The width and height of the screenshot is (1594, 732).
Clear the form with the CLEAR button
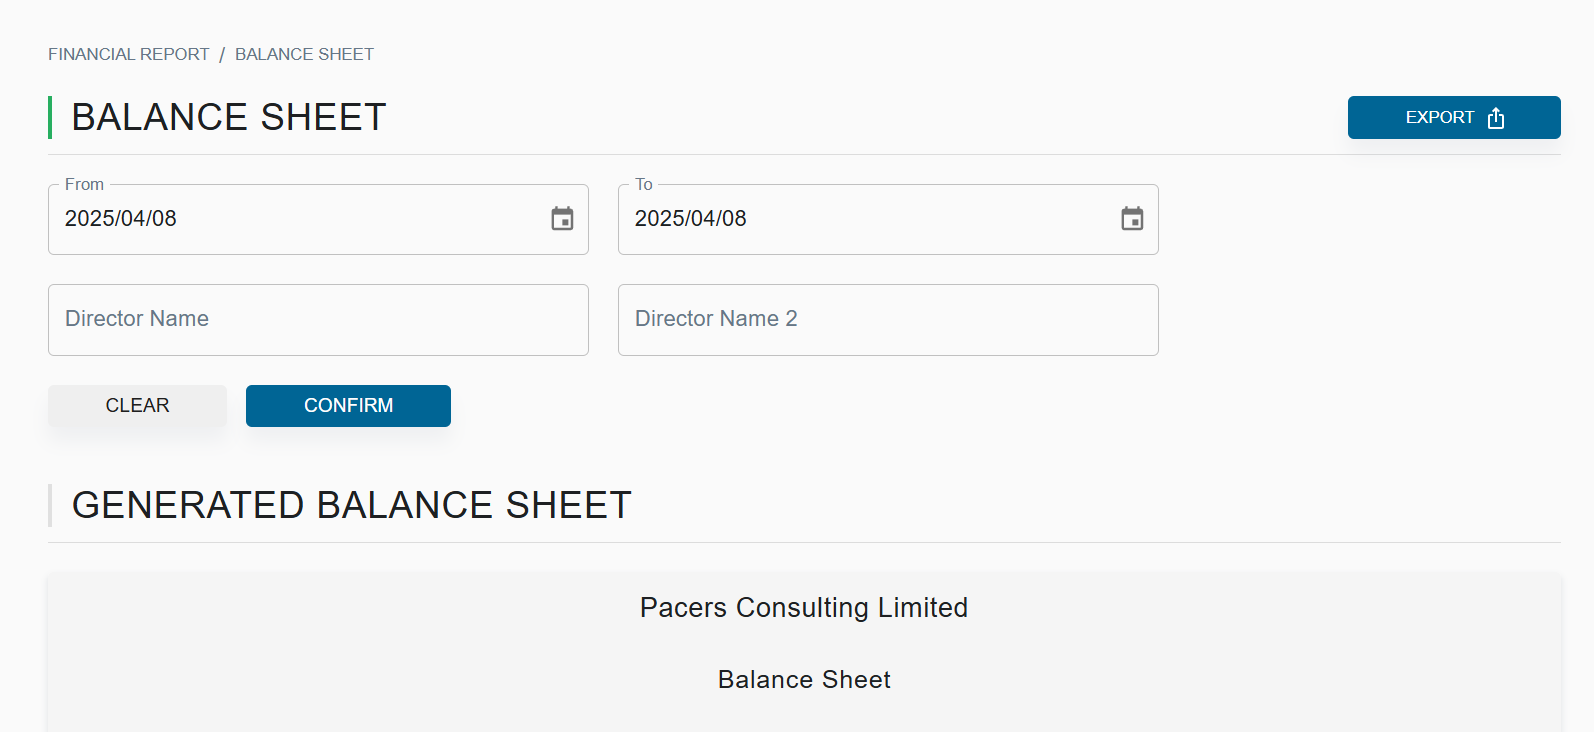(137, 406)
